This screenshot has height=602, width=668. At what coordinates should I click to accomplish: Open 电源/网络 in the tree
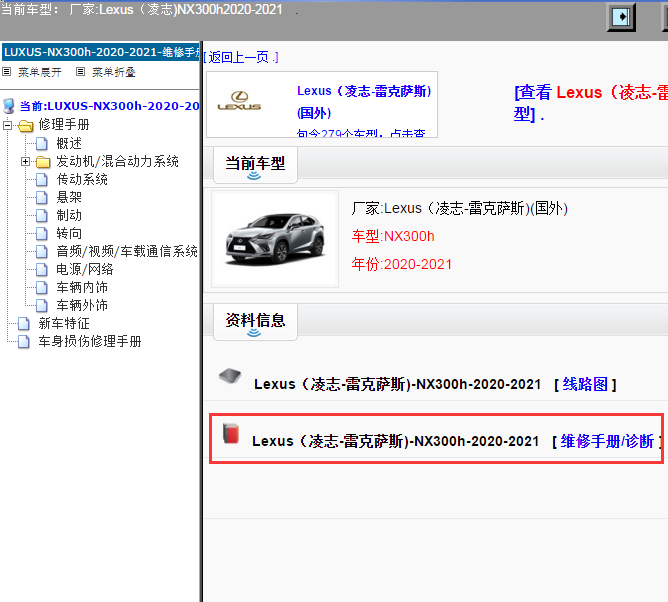[x=85, y=269]
